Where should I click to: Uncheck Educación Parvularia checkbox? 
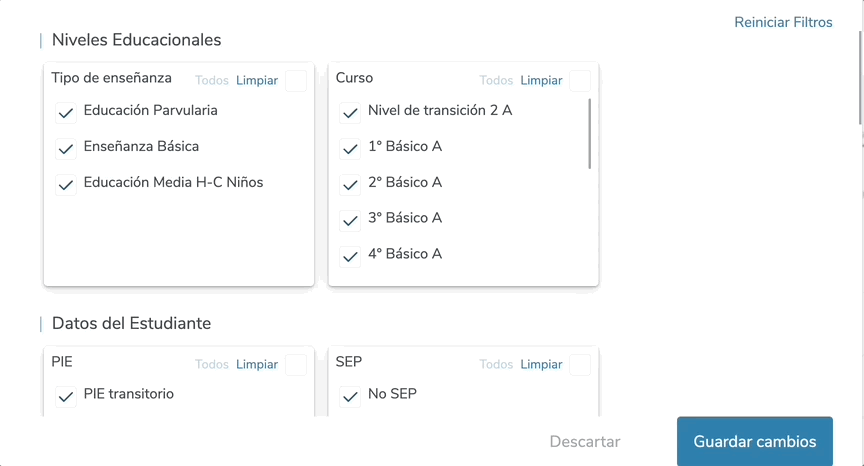(66, 113)
